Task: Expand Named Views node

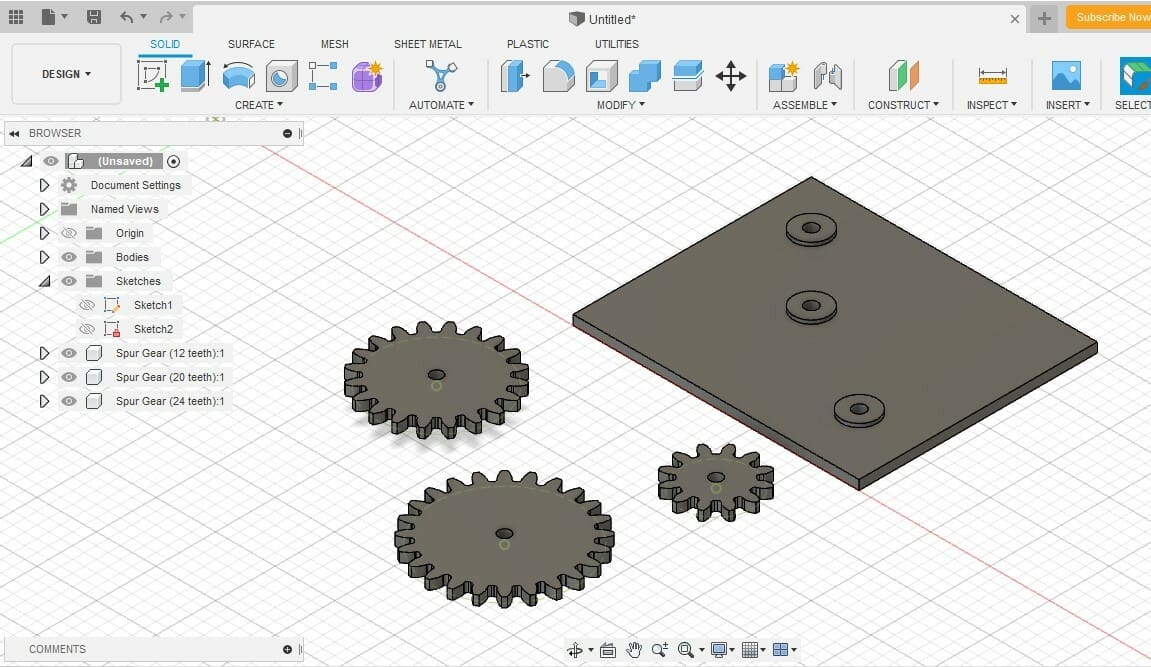Action: [x=44, y=209]
